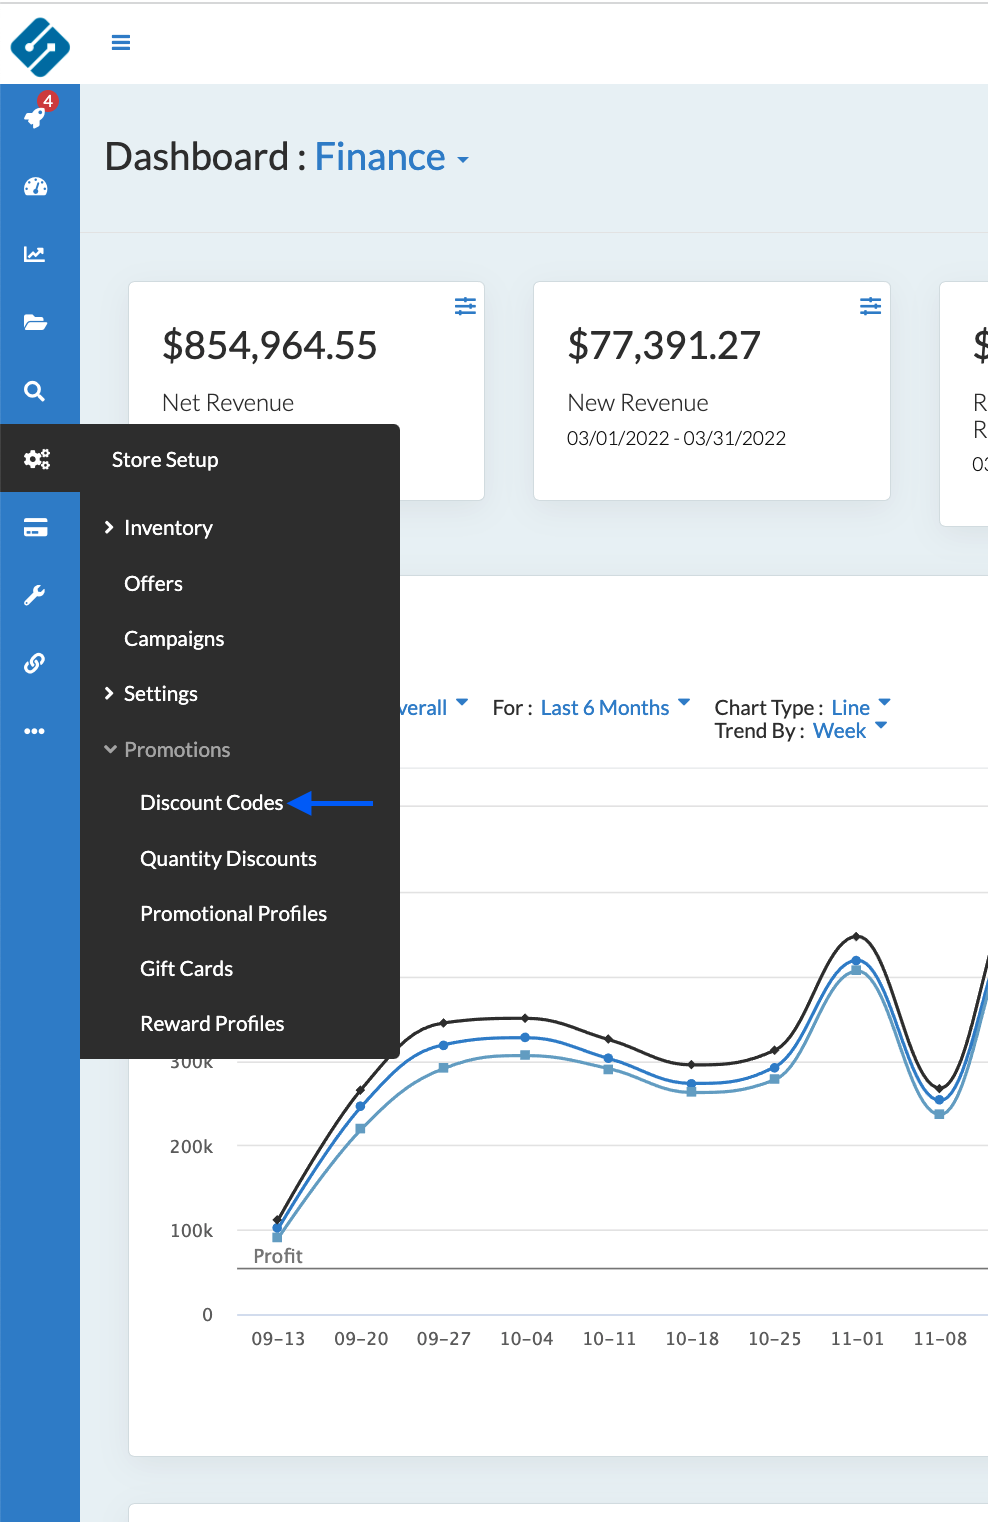Select Gift Cards menu item
Screen dimensions: 988x1522
(186, 969)
